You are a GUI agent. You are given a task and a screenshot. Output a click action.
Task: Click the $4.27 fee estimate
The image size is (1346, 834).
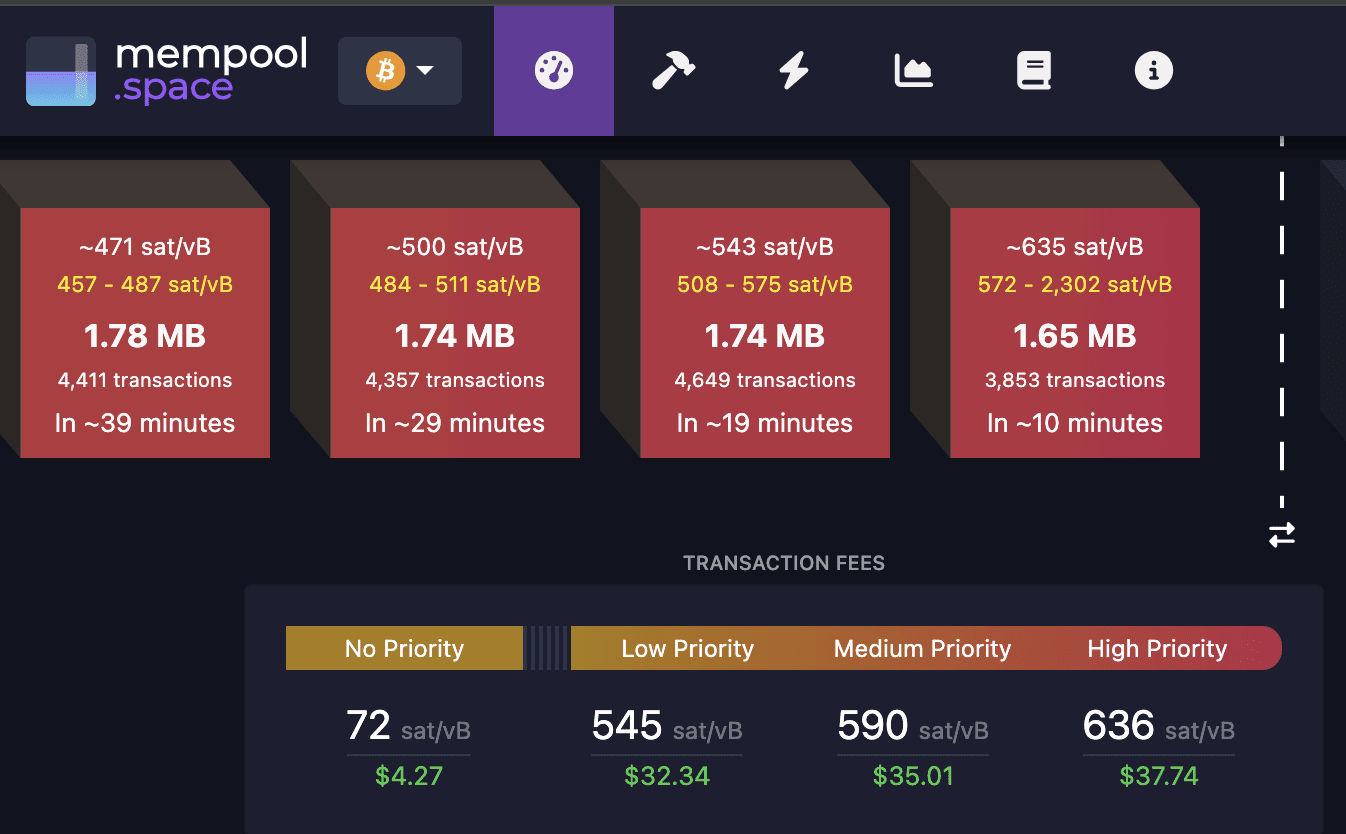409,776
